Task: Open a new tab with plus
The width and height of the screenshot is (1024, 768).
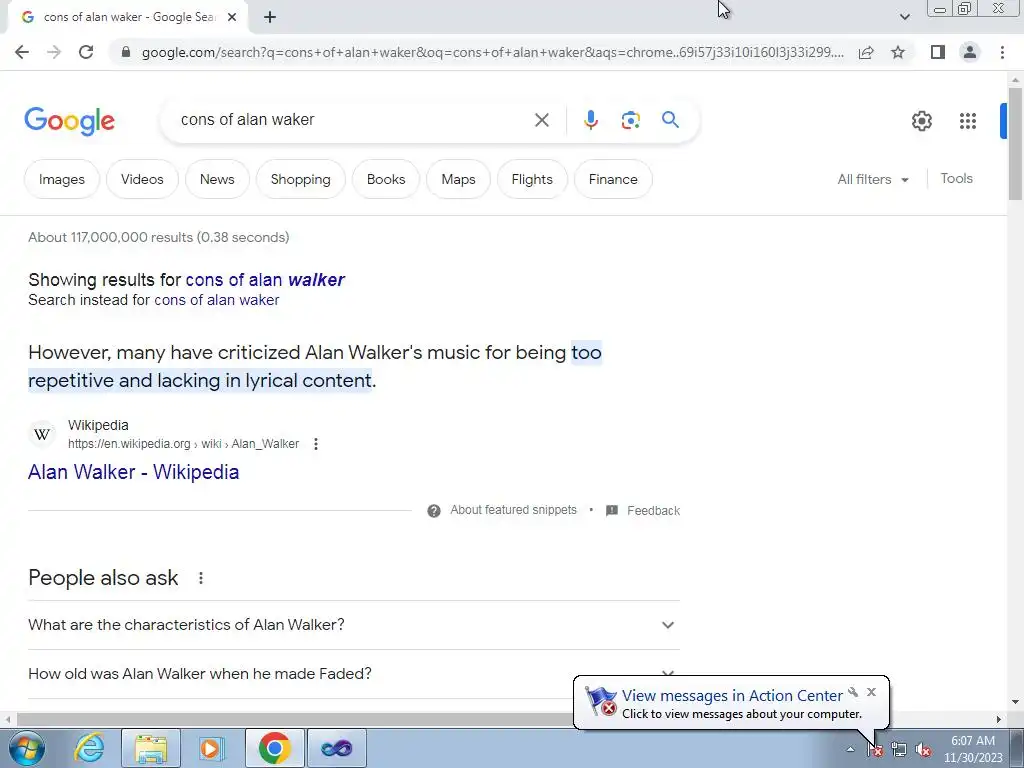Action: (270, 17)
